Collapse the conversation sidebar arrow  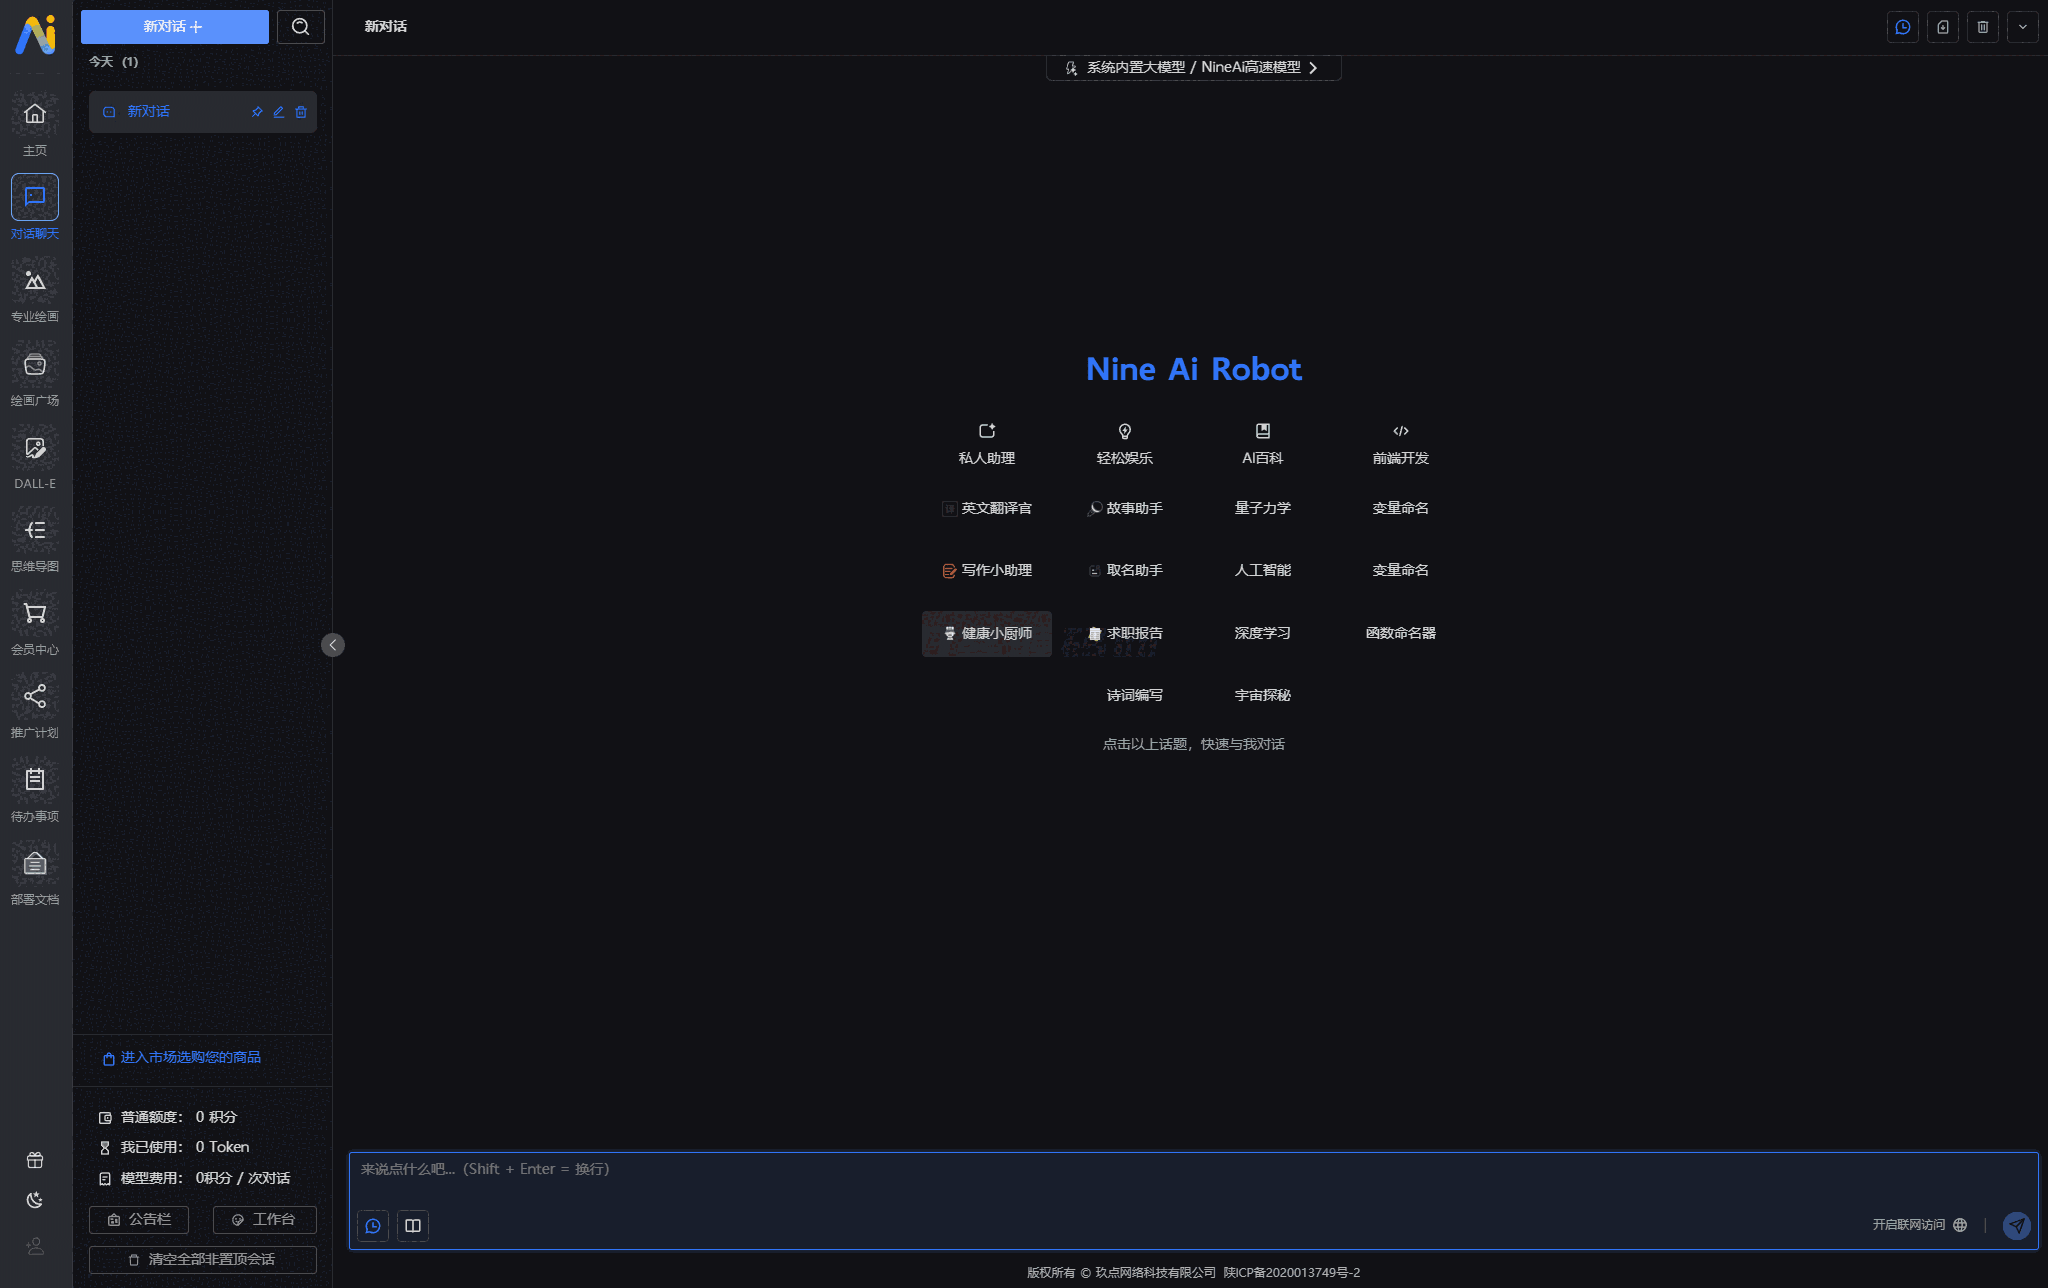tap(333, 645)
